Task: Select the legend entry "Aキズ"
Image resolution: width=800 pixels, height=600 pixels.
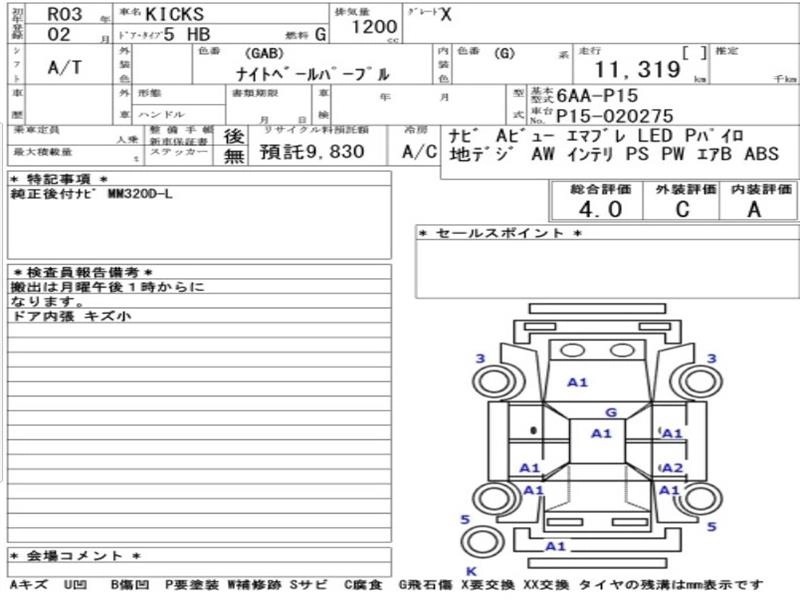Action: [x=29, y=585]
